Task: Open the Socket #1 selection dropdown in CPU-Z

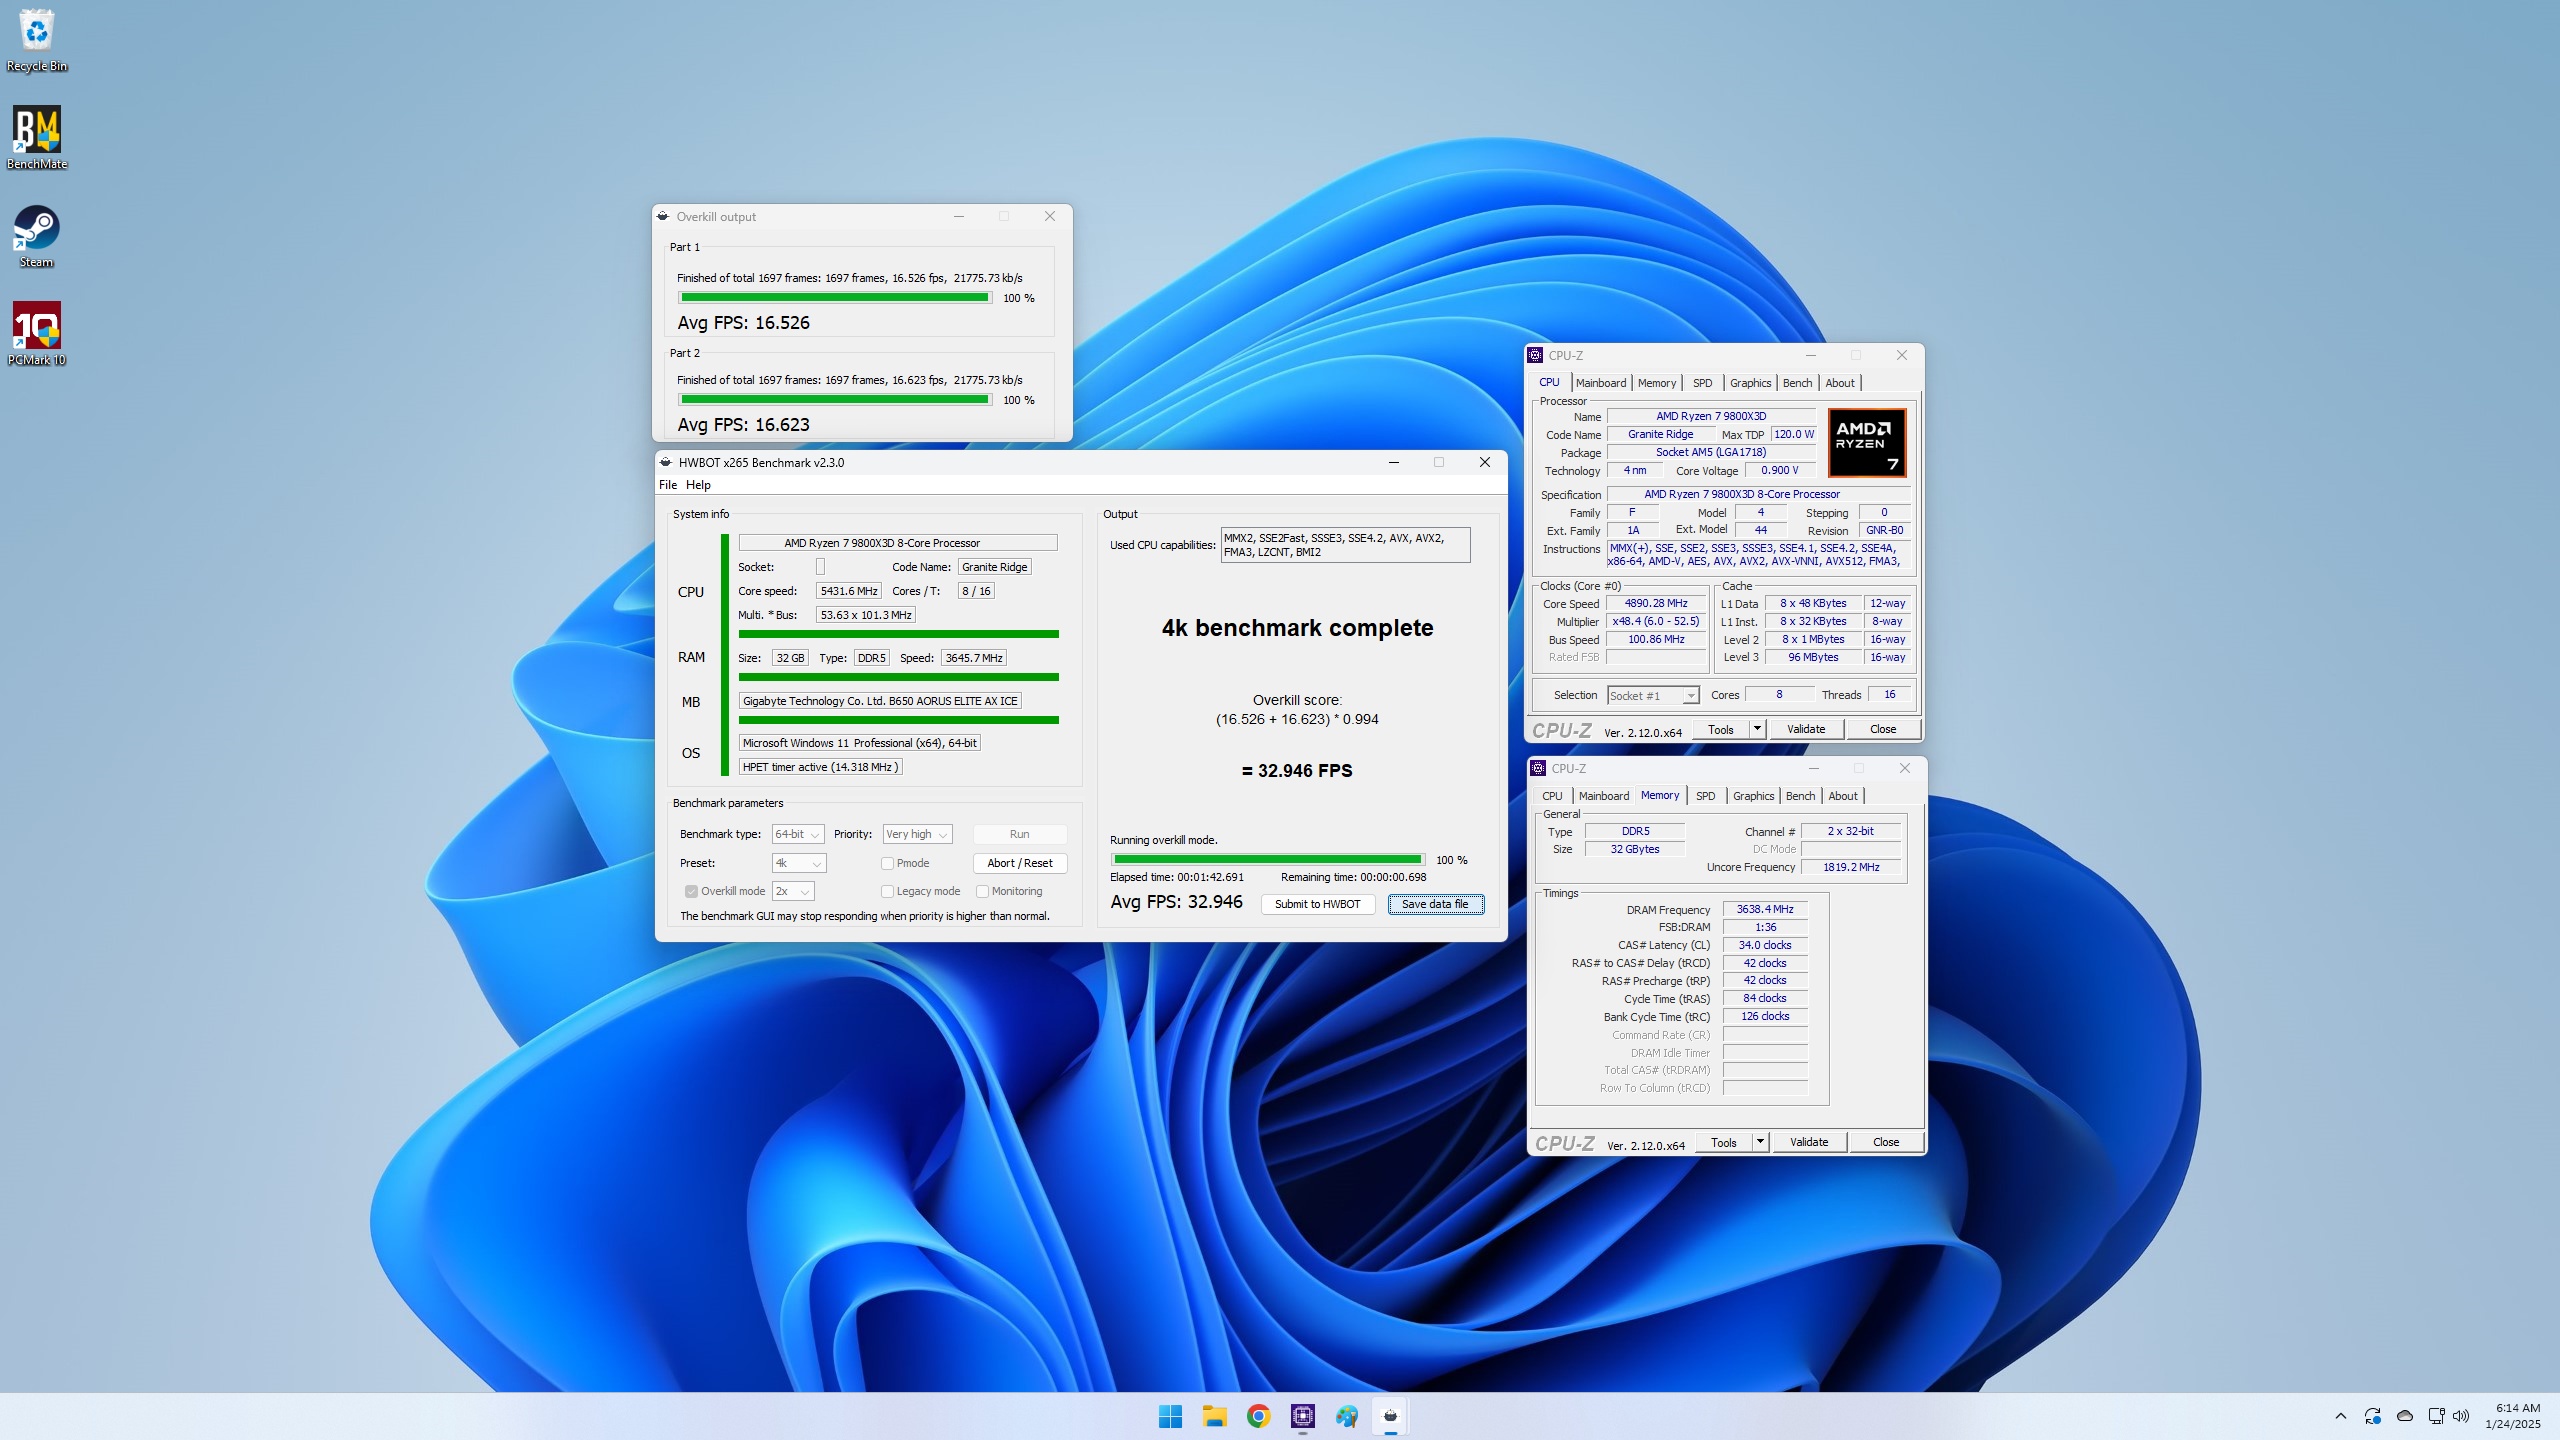Action: click(1652, 695)
